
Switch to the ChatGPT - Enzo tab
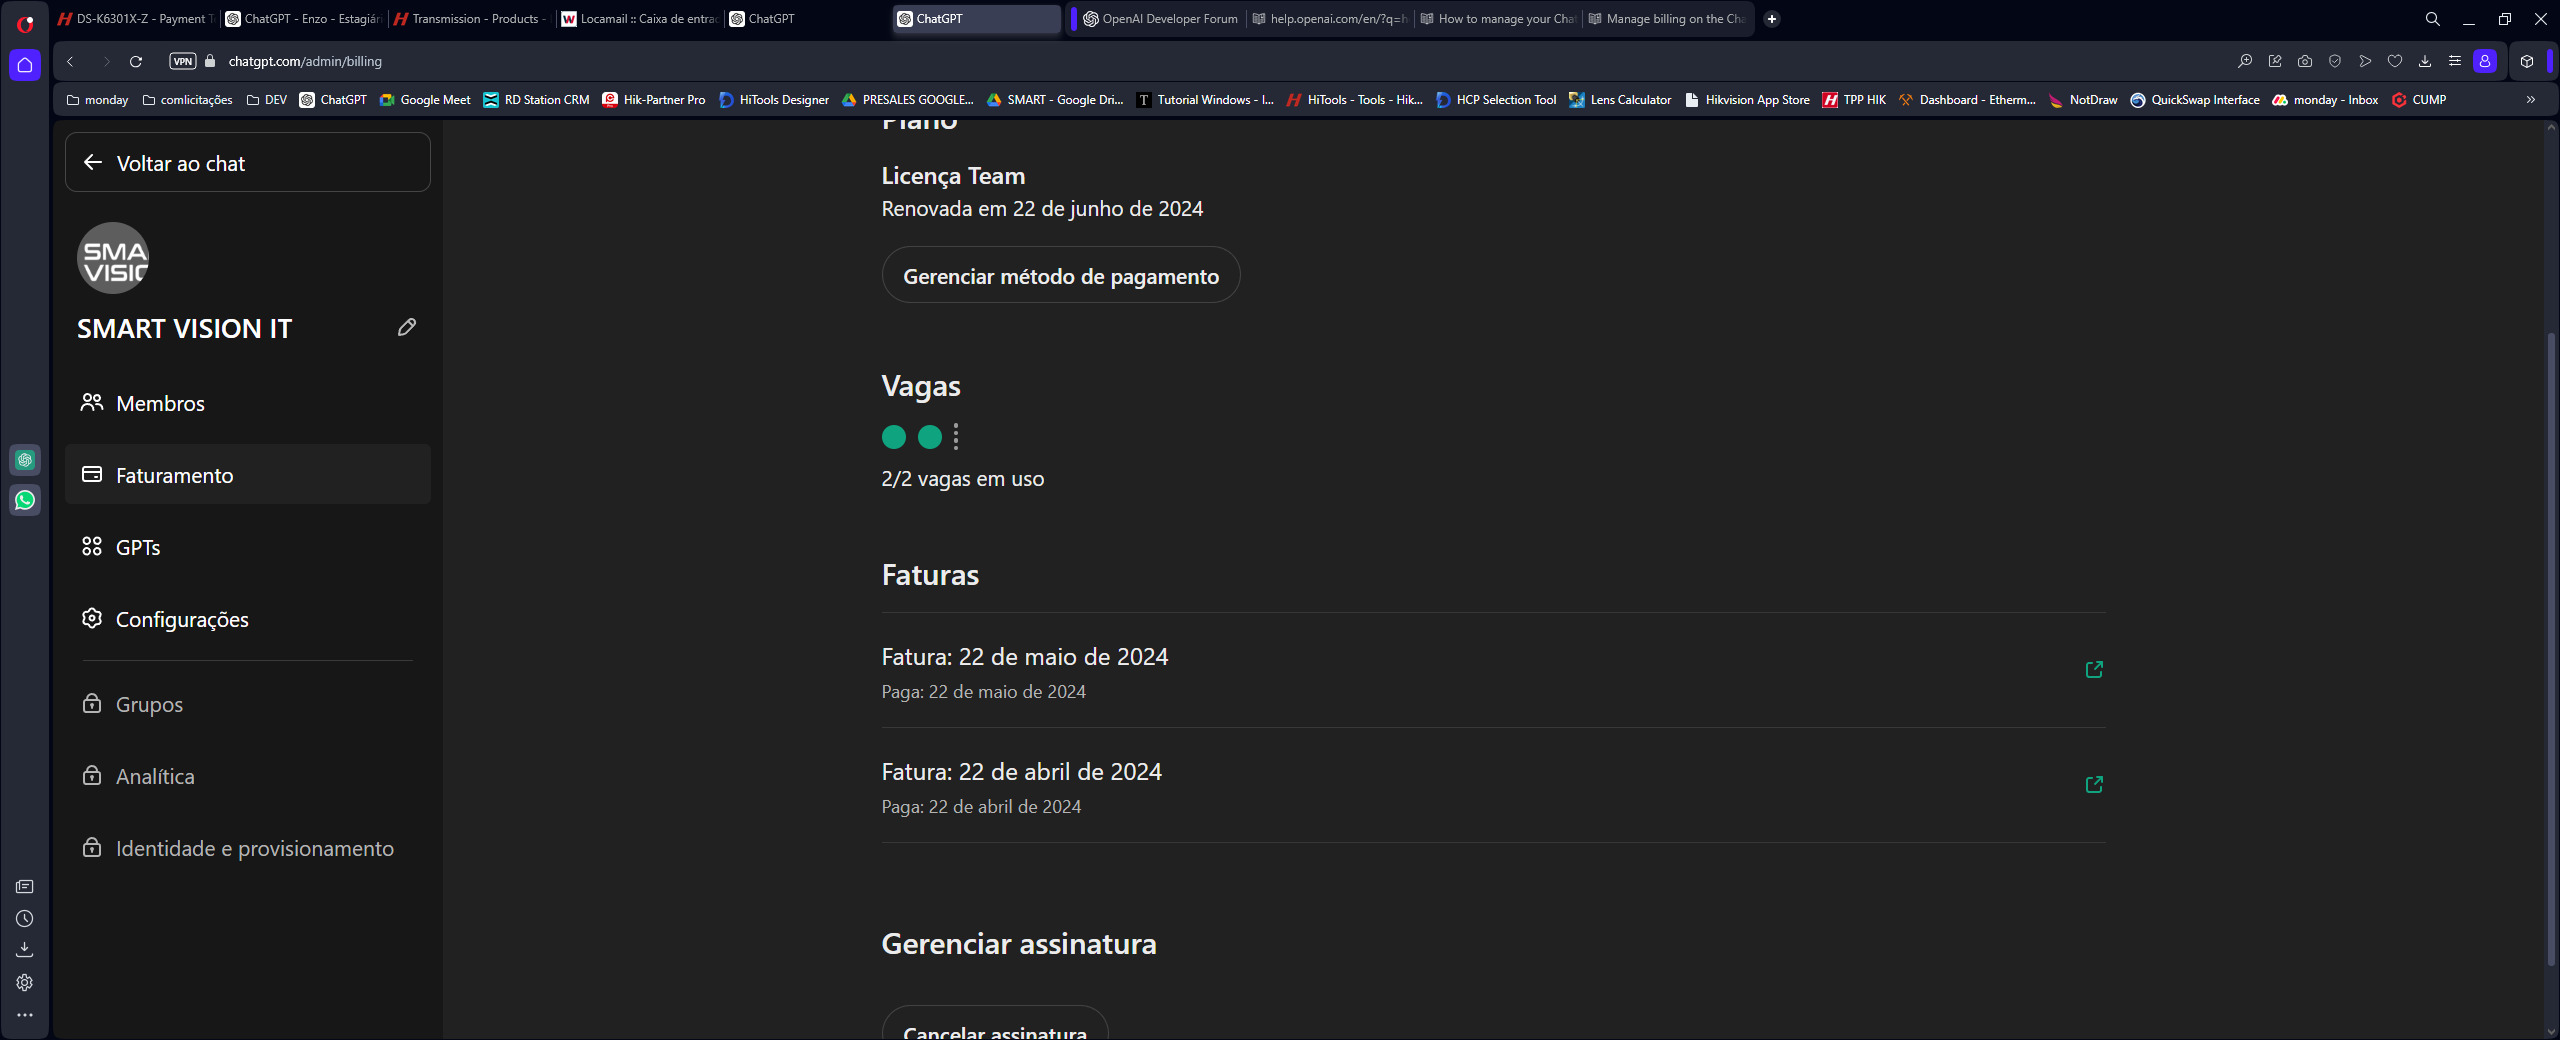coord(304,19)
